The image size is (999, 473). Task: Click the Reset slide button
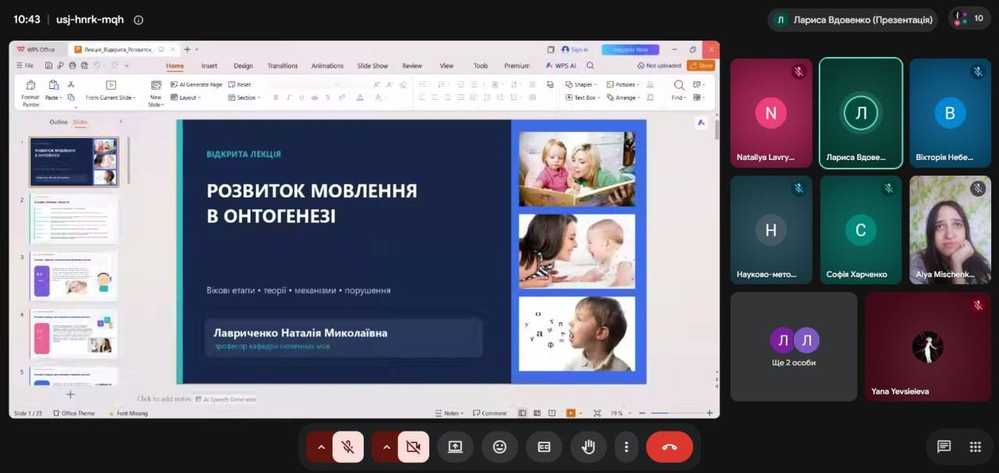point(240,84)
